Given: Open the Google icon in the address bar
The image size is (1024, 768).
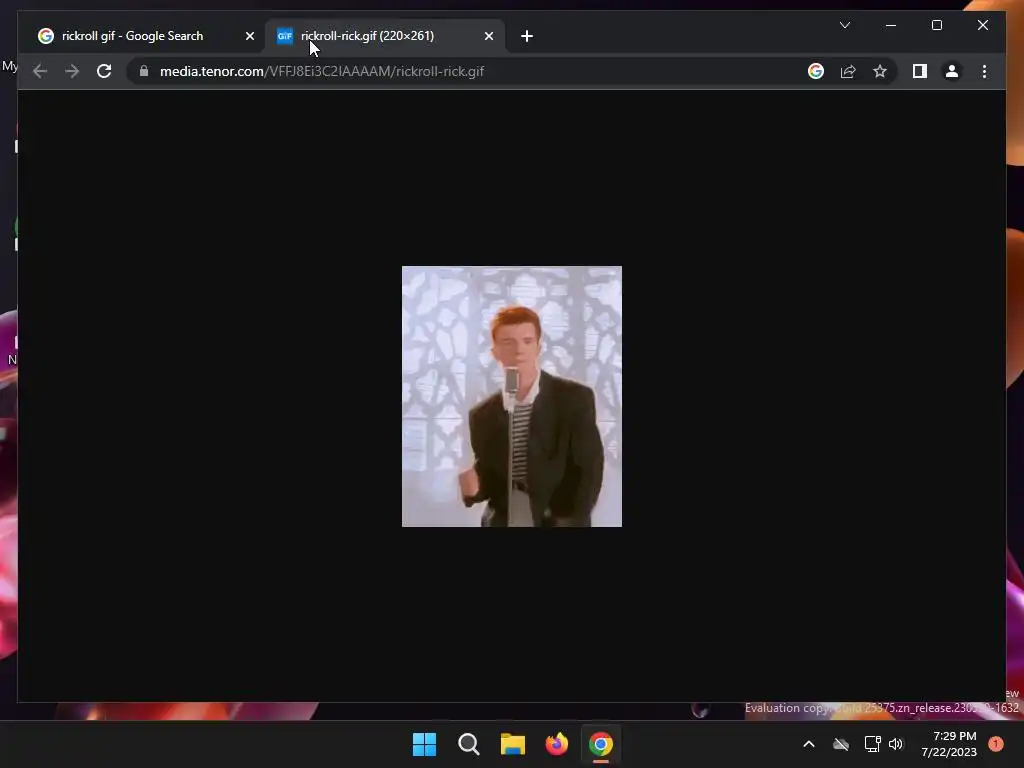Looking at the screenshot, I should click(816, 71).
